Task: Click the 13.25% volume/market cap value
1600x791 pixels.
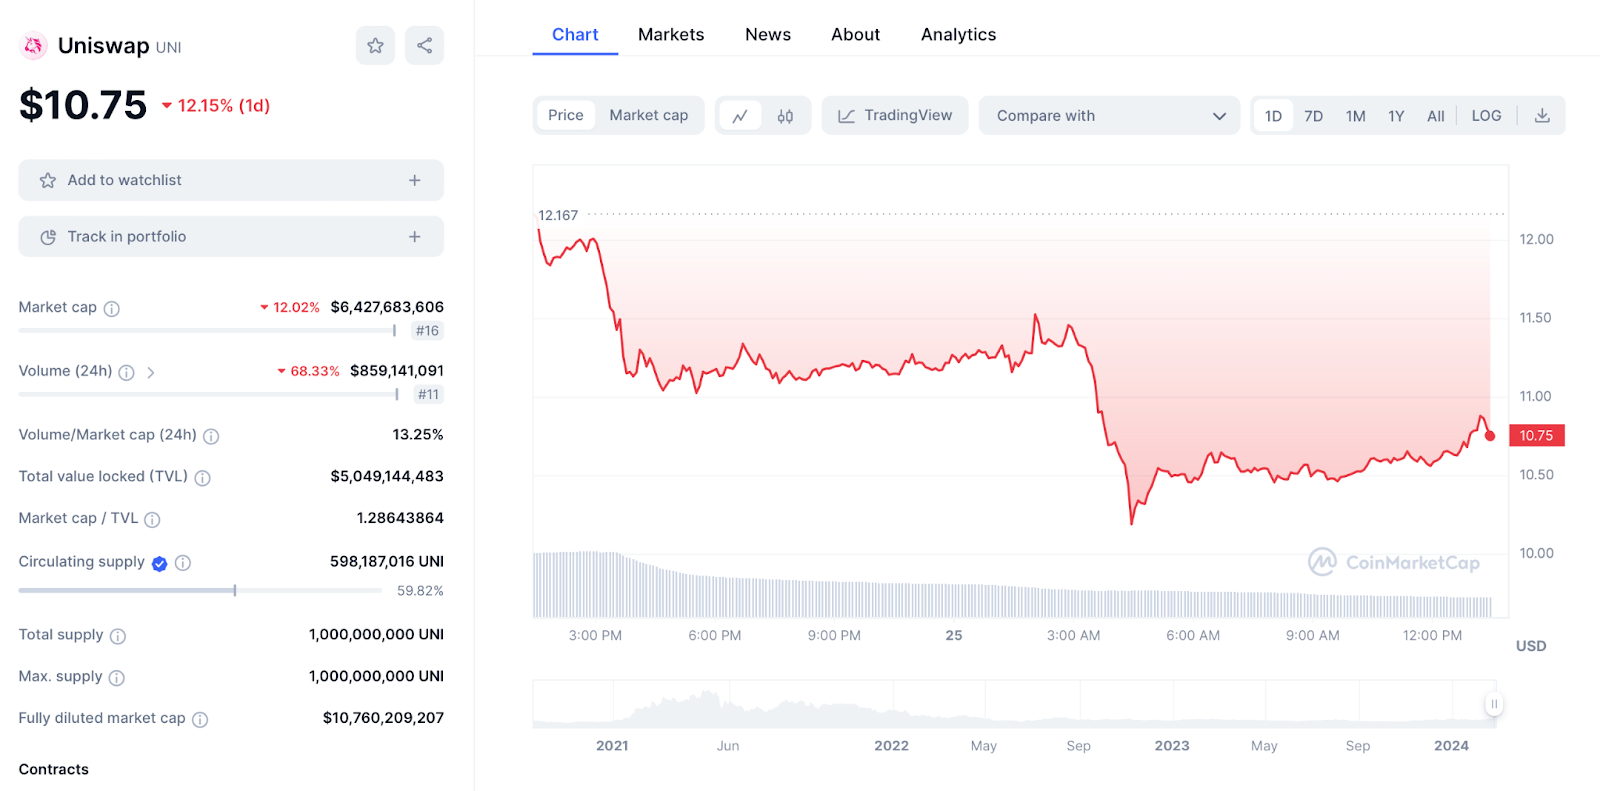Action: coord(418,434)
